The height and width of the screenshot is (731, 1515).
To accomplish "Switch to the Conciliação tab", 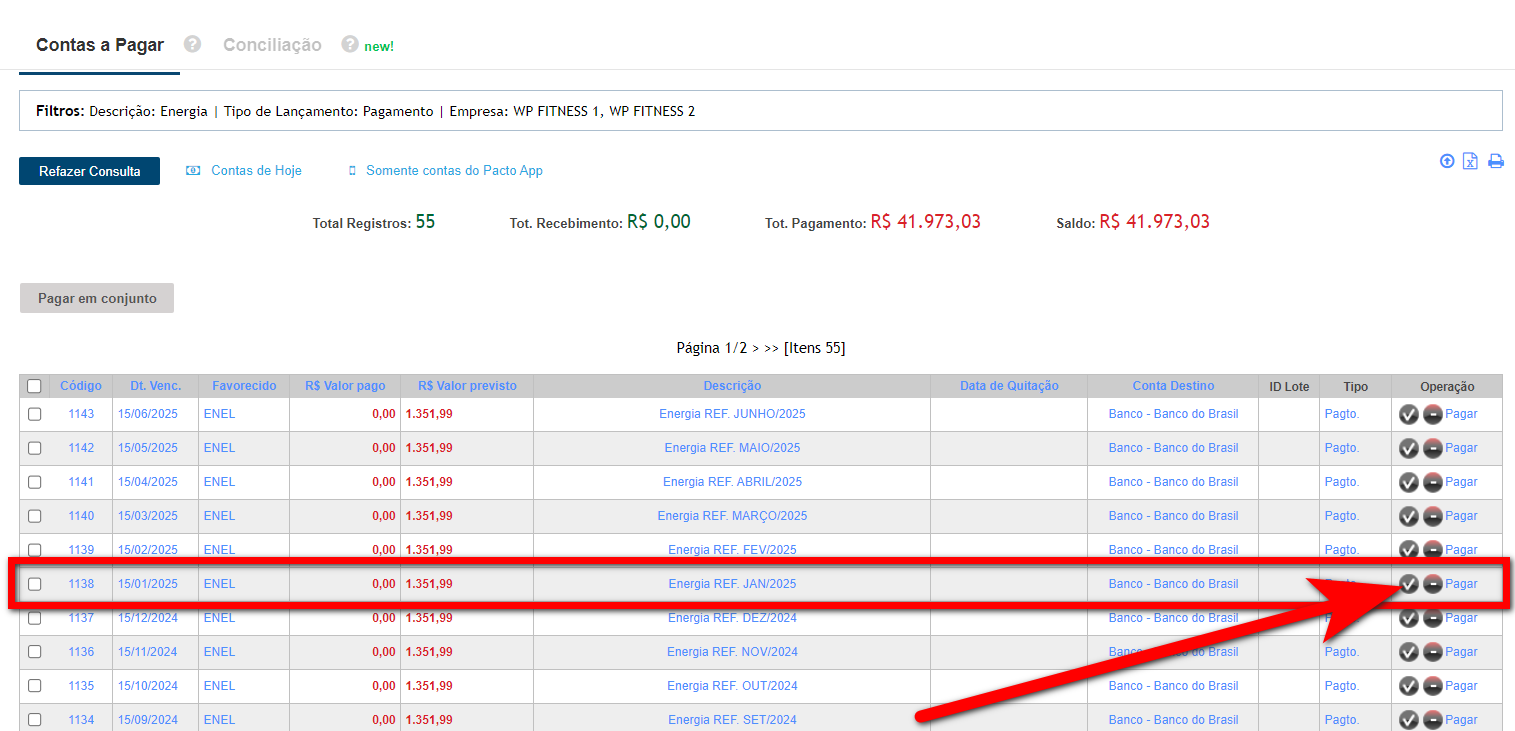I will tap(272, 45).
